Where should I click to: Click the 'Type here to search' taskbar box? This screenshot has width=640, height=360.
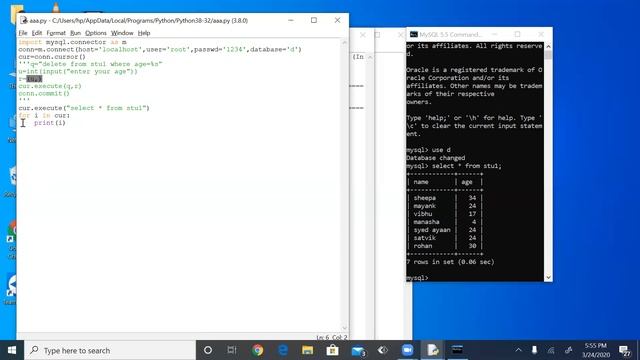110,350
